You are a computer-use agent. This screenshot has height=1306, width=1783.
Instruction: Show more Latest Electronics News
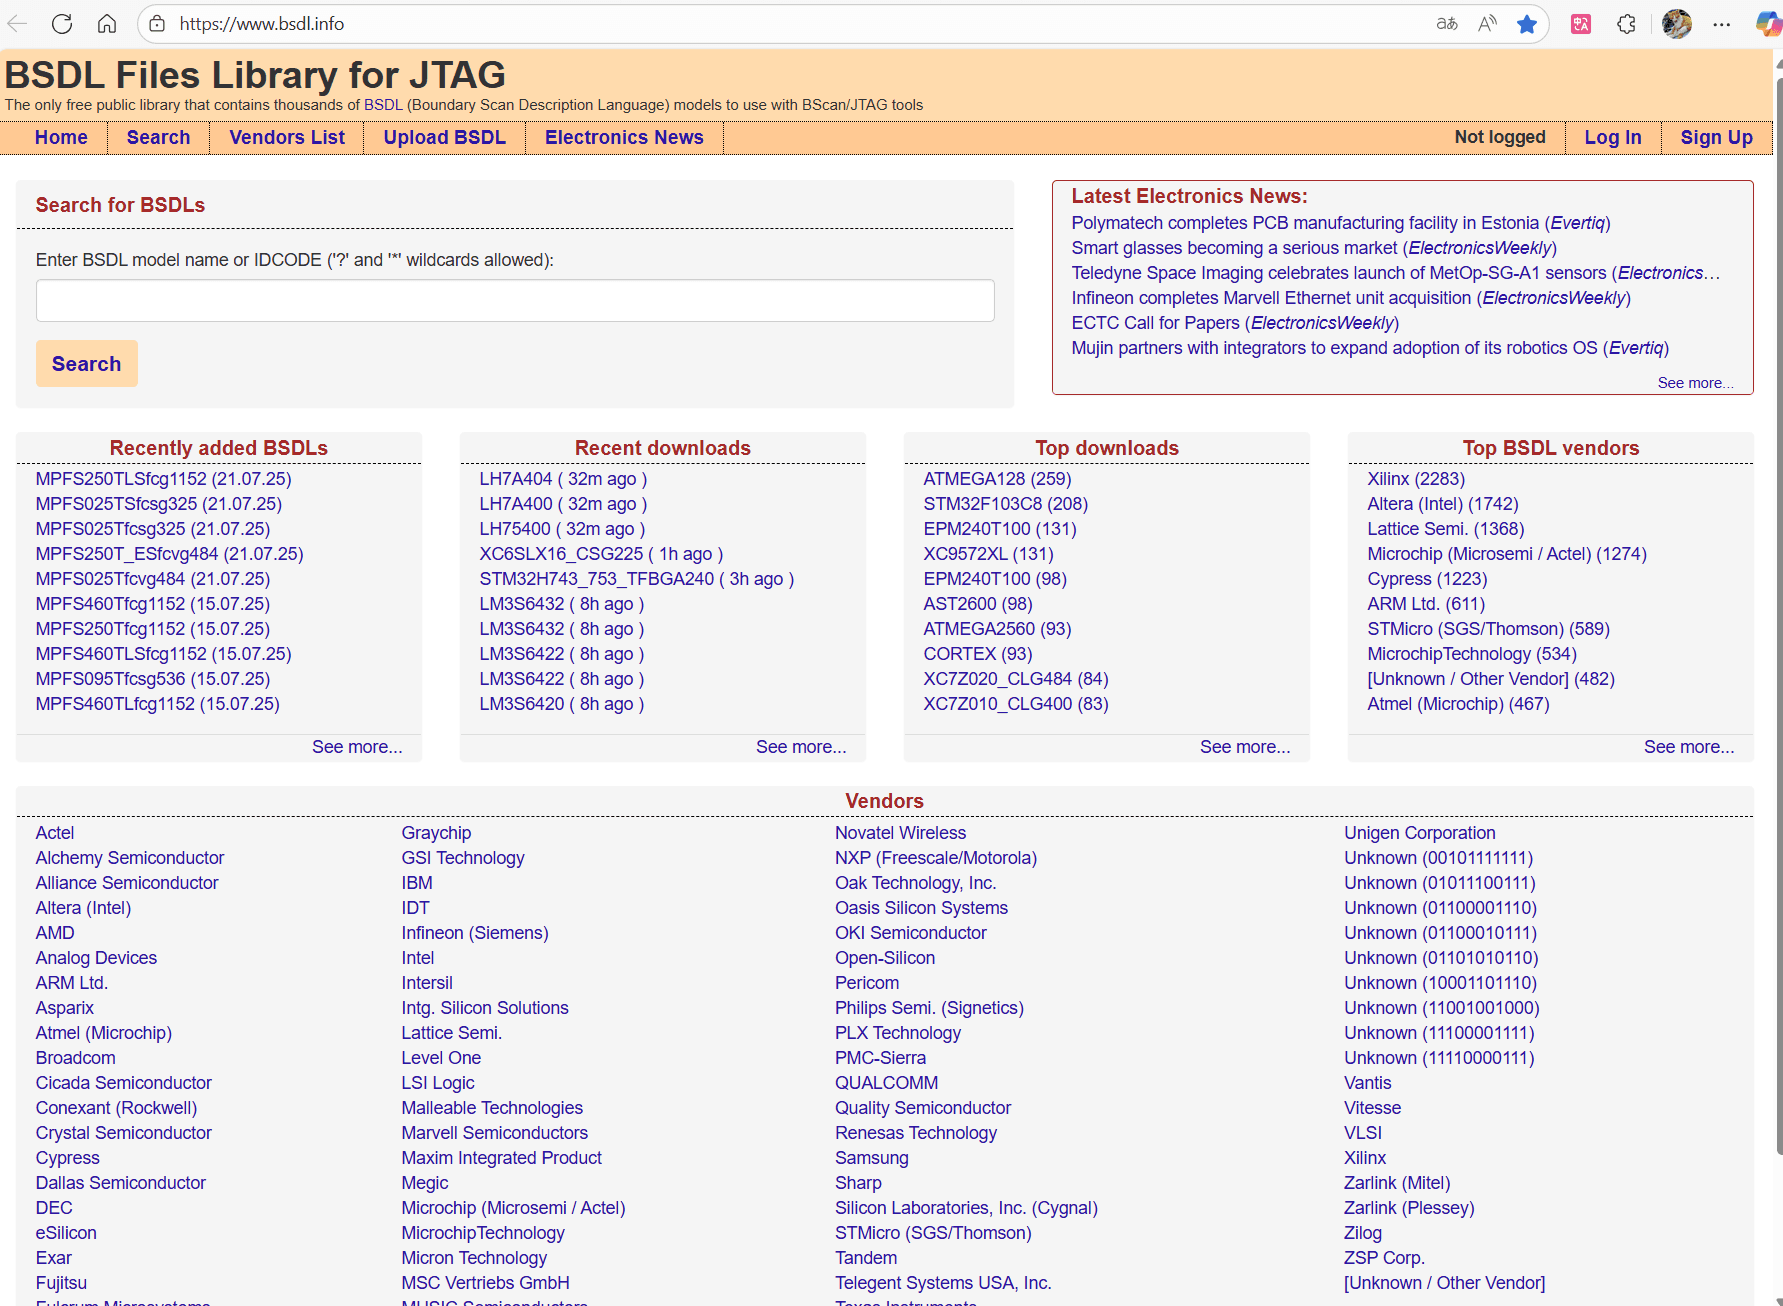[1694, 383]
